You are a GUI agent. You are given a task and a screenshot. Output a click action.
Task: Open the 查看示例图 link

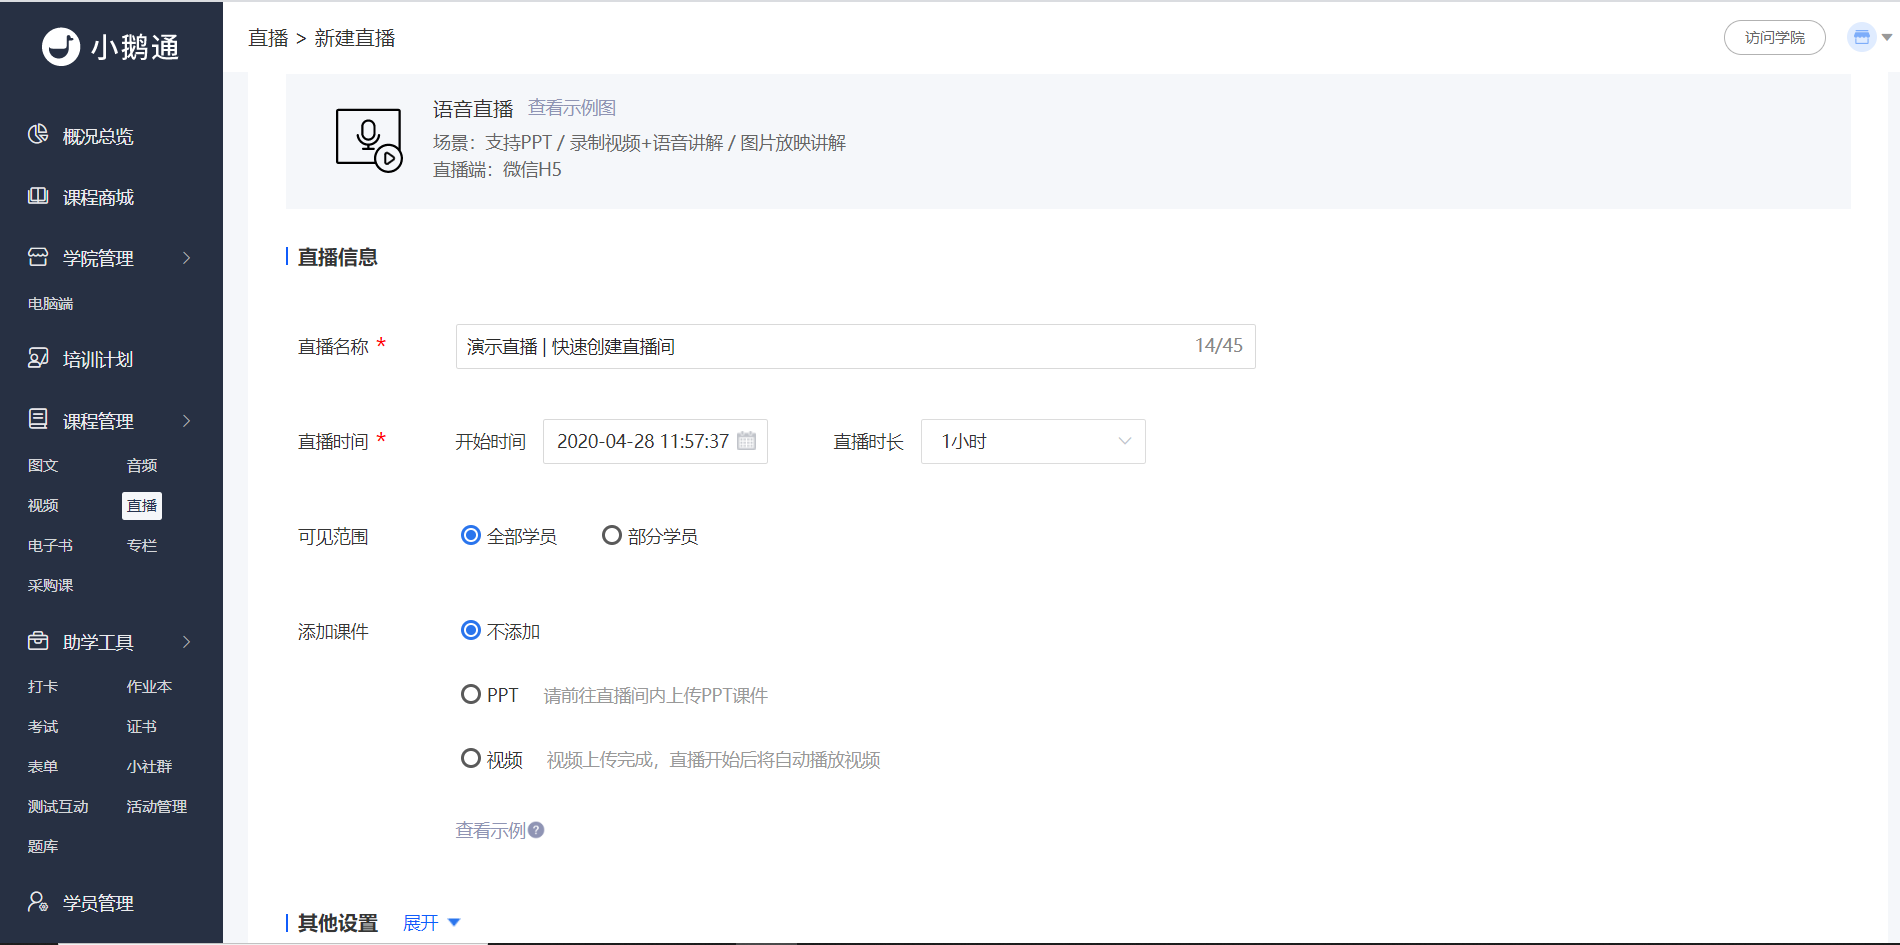572,108
